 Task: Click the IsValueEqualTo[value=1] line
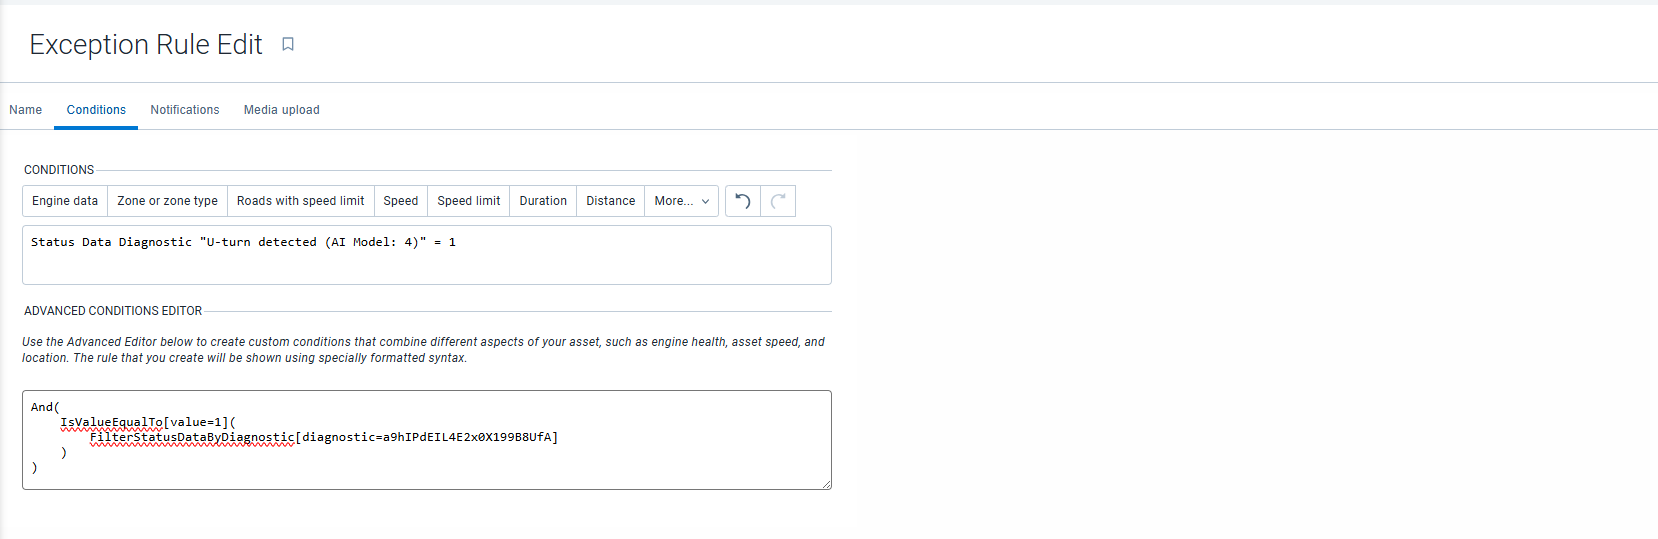pyautogui.click(x=148, y=422)
